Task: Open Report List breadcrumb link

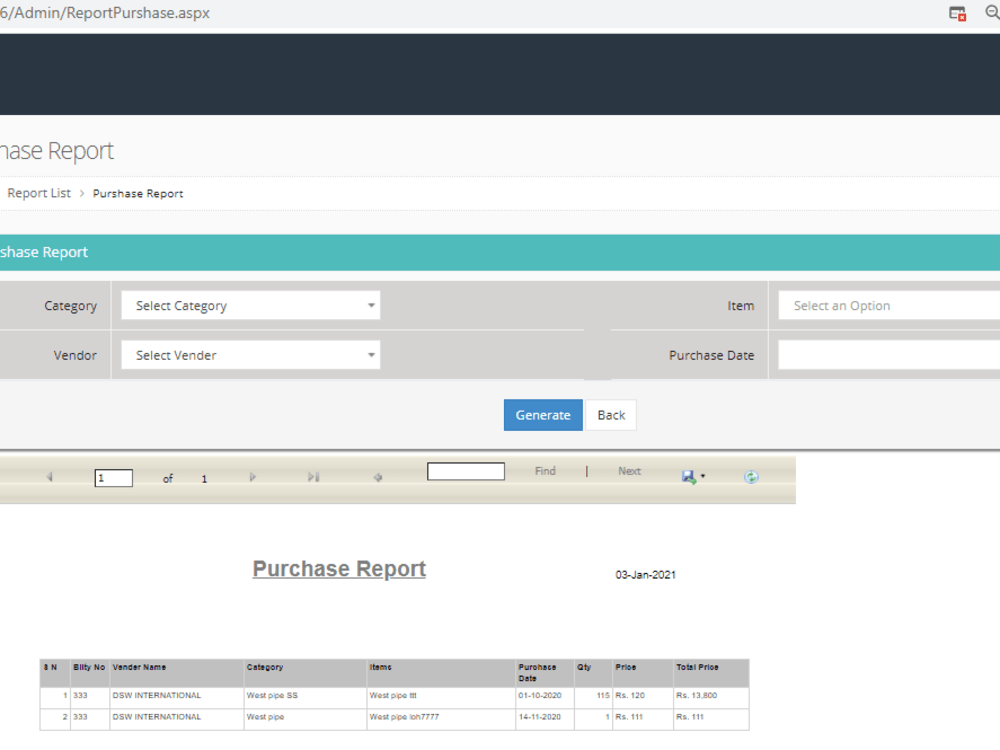Action: point(39,193)
